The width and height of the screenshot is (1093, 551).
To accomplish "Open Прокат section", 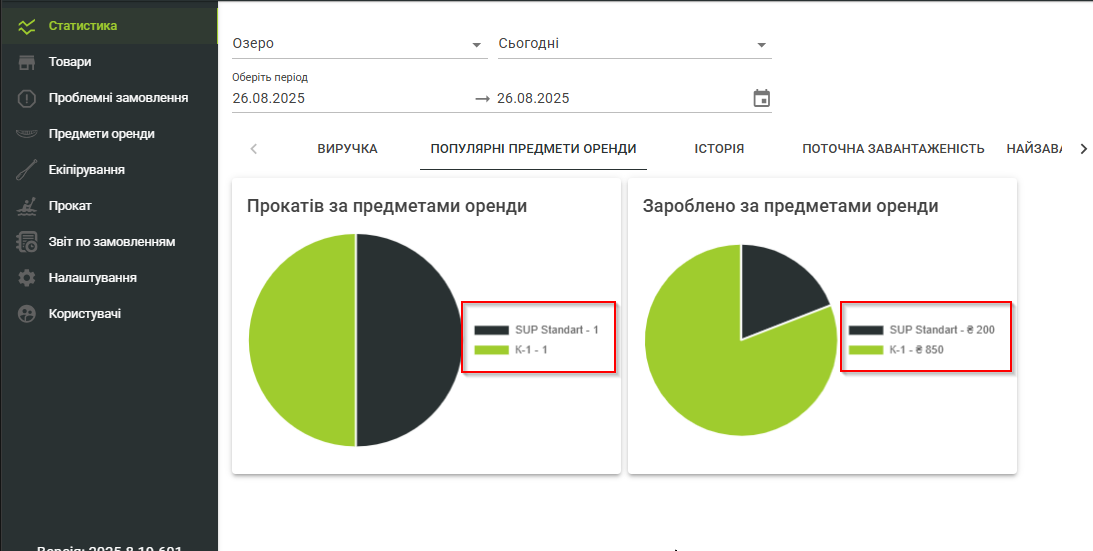I will (109, 206).
